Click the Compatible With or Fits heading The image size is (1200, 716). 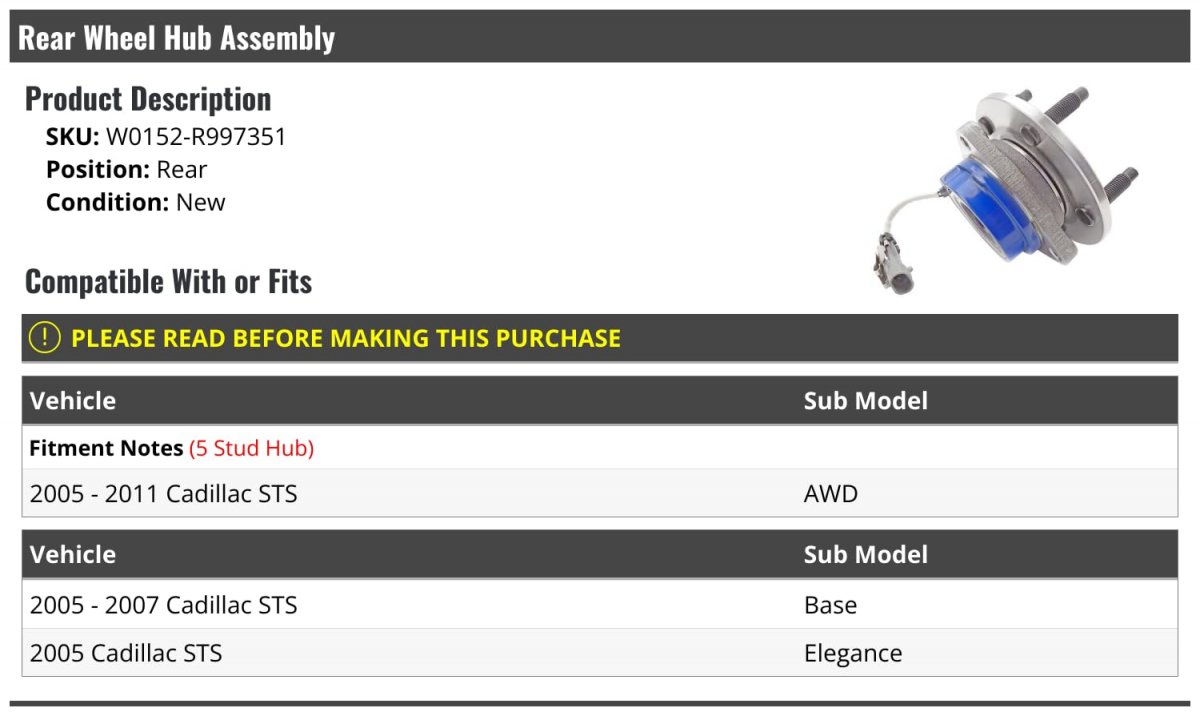(x=169, y=282)
